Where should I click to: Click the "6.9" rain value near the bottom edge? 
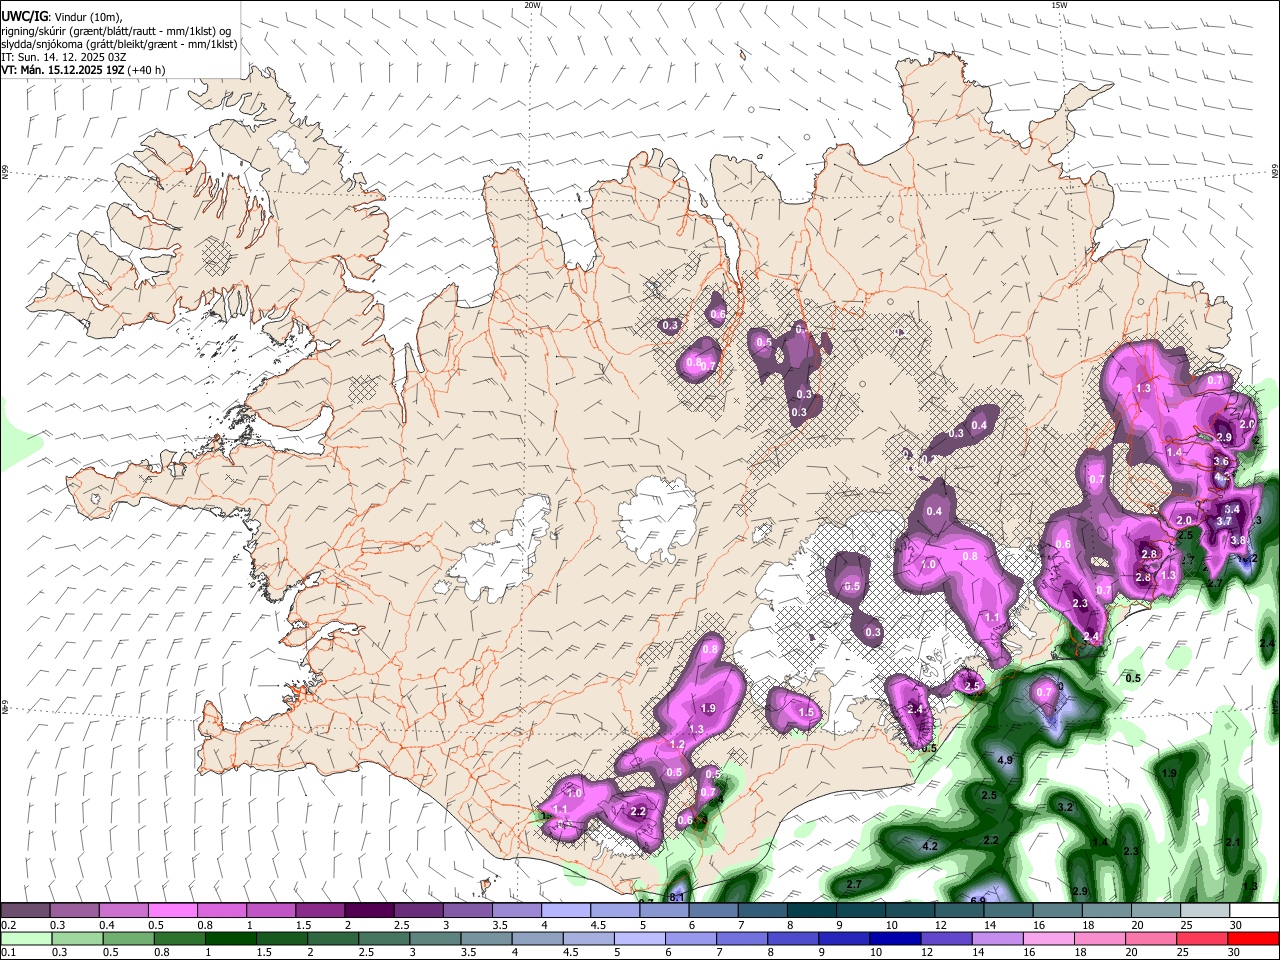[x=978, y=900]
